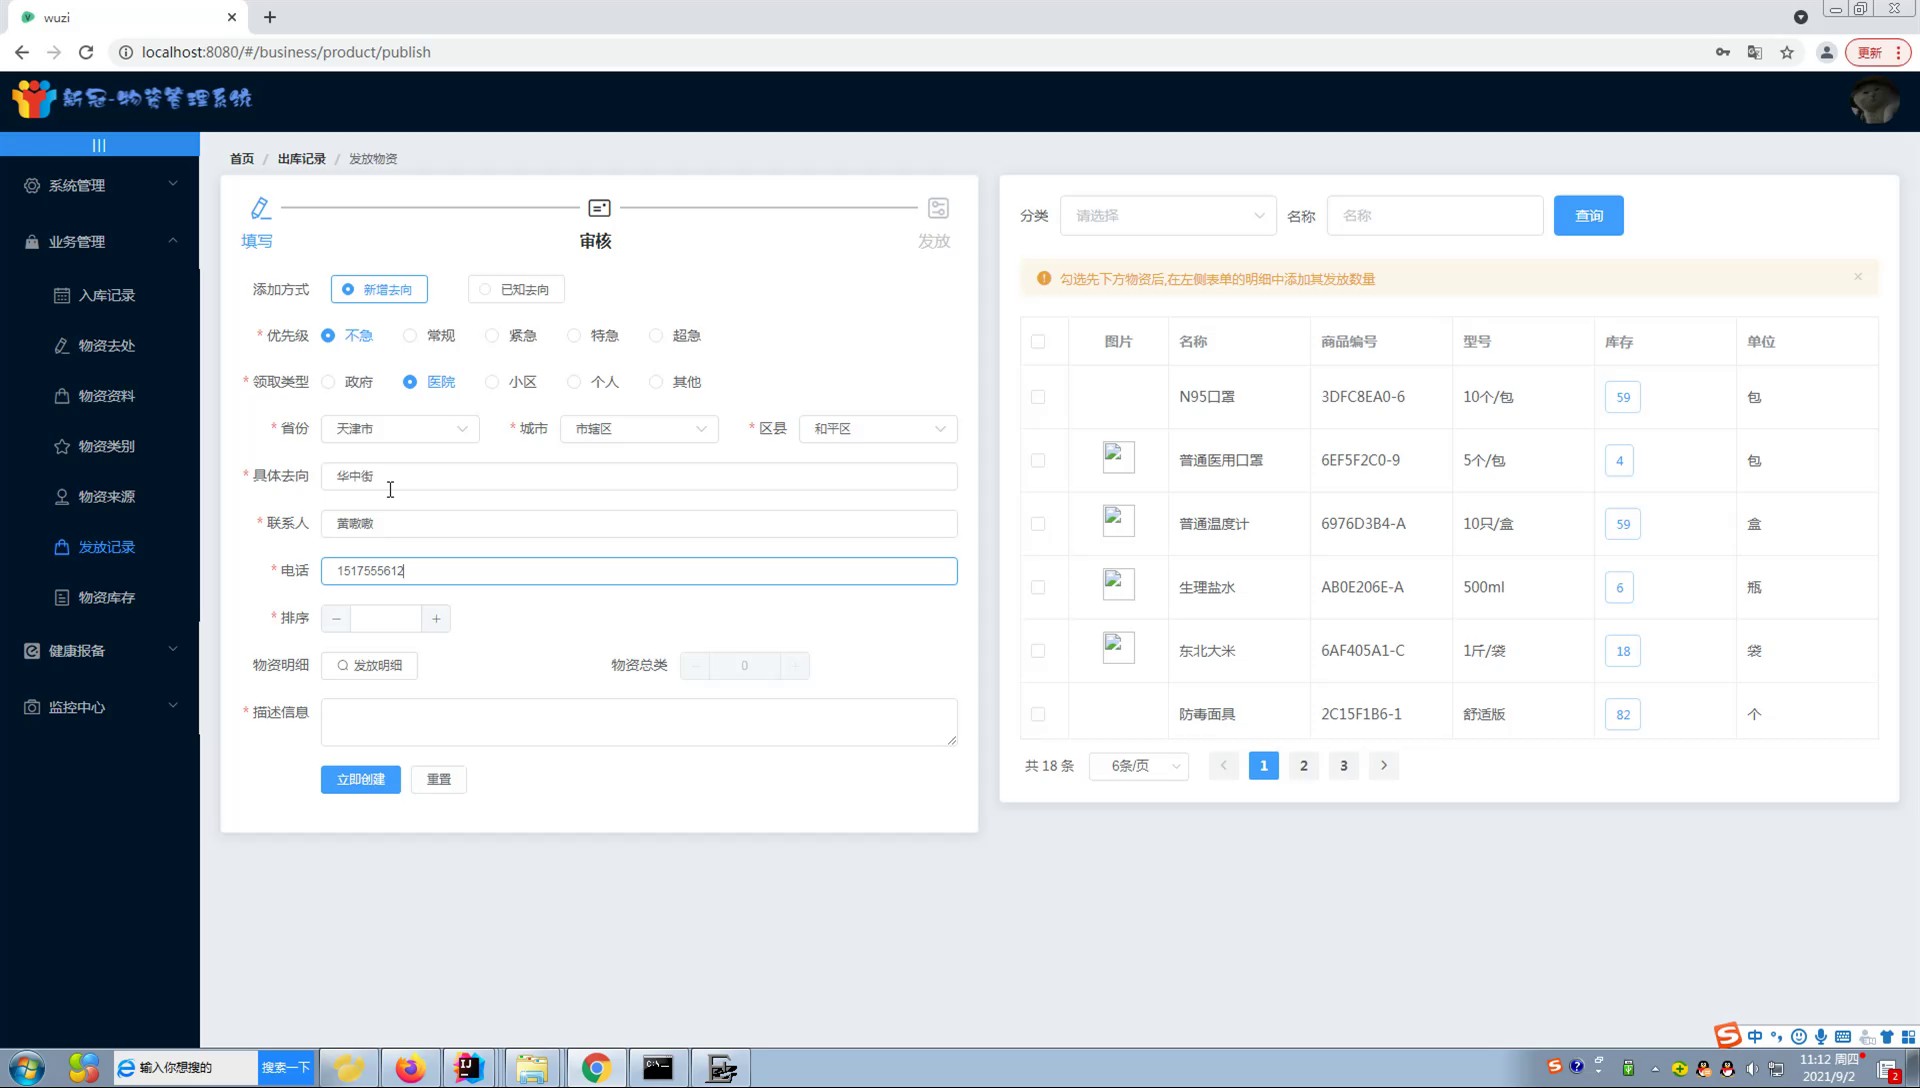Click the 审核 step icon
The height and width of the screenshot is (1088, 1920).
pos(599,208)
